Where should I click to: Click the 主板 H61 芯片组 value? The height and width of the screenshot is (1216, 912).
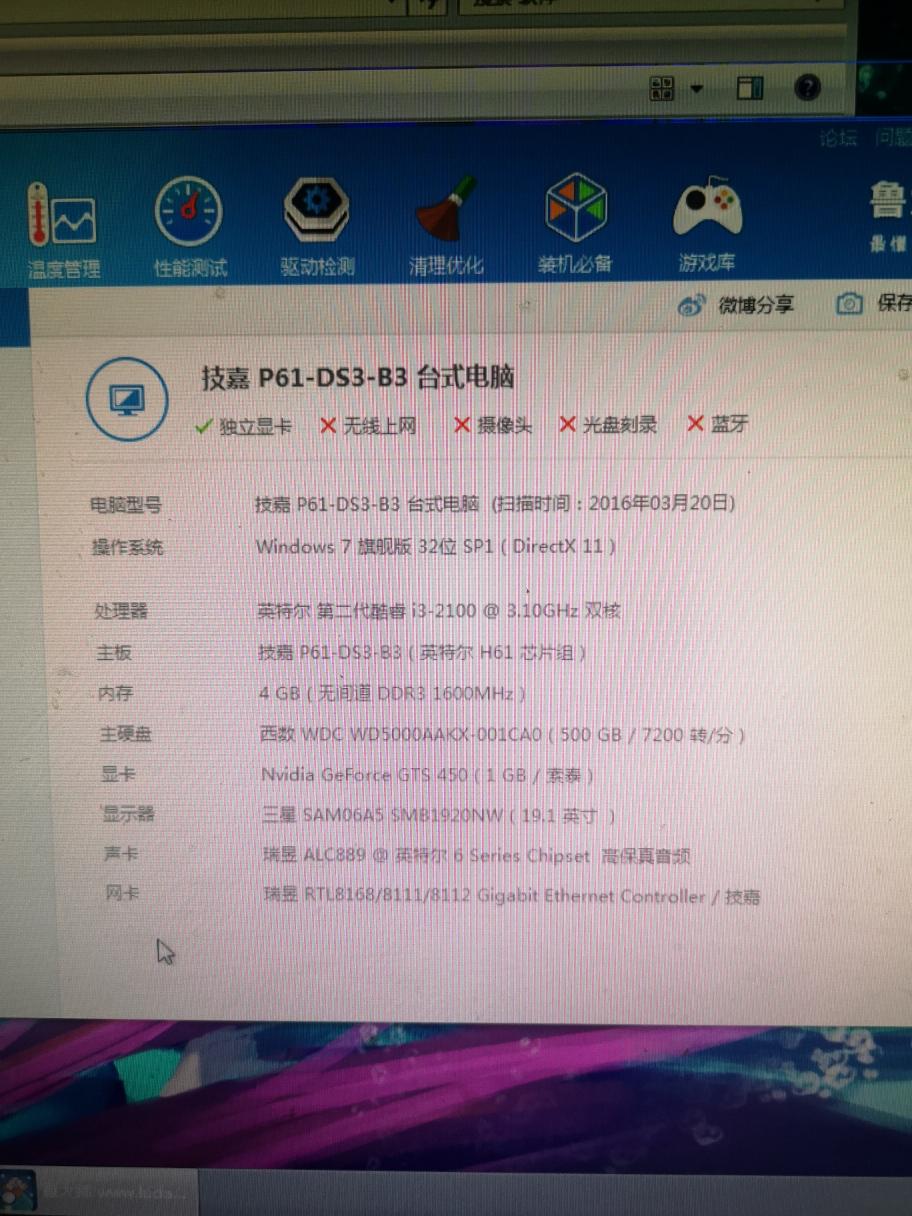[422, 653]
